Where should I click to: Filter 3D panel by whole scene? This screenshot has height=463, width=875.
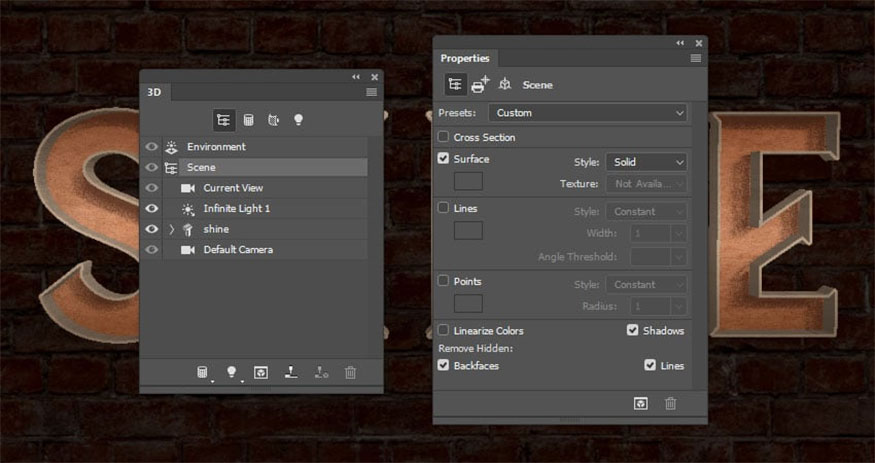tap(223, 120)
